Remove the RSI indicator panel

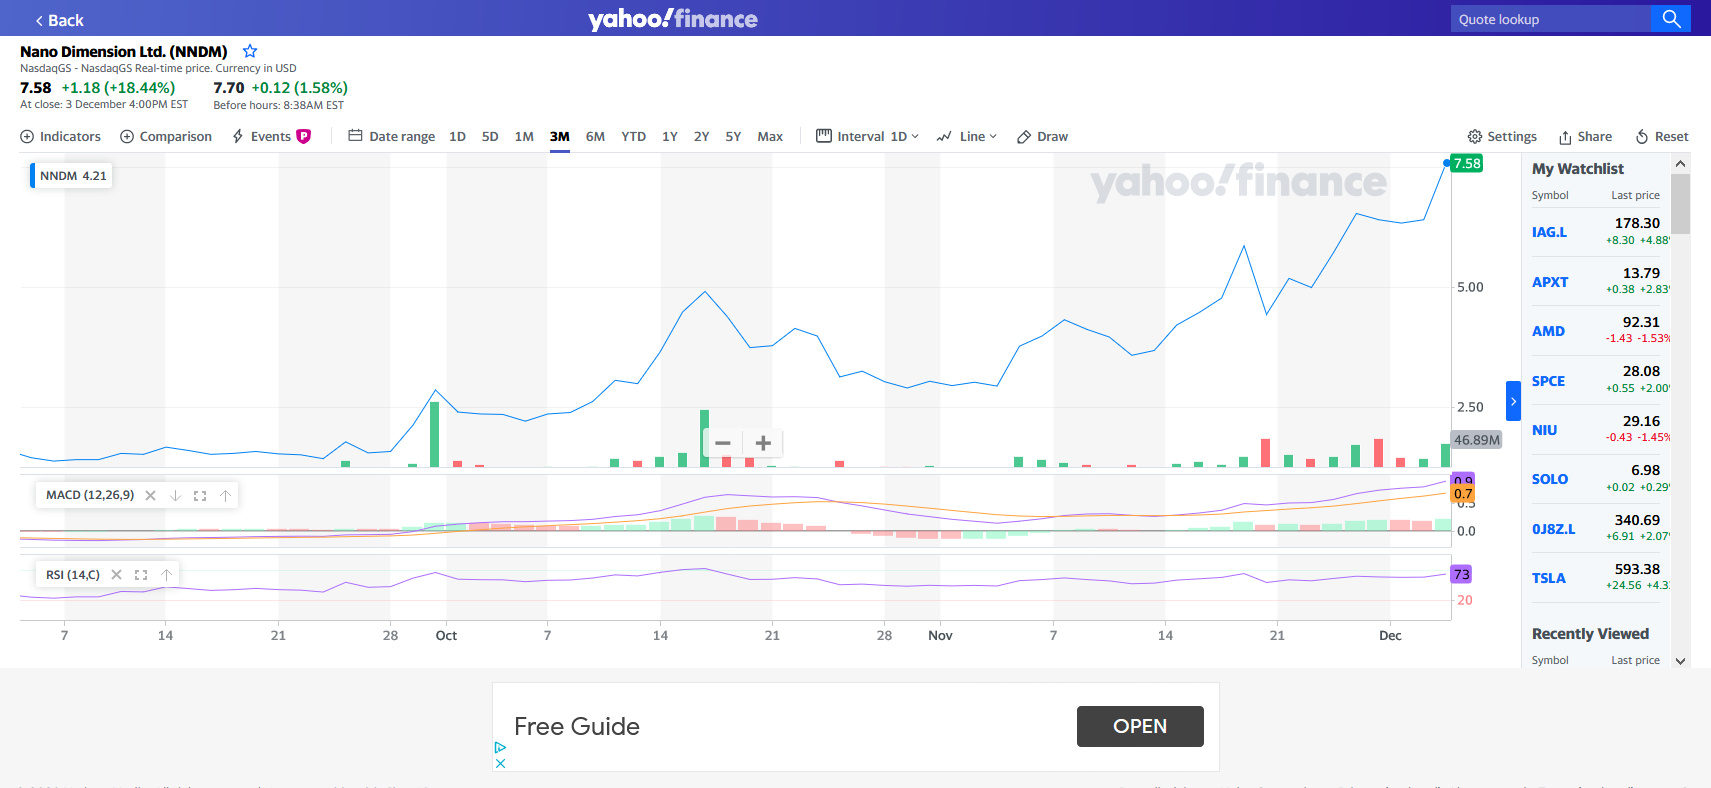(116, 575)
